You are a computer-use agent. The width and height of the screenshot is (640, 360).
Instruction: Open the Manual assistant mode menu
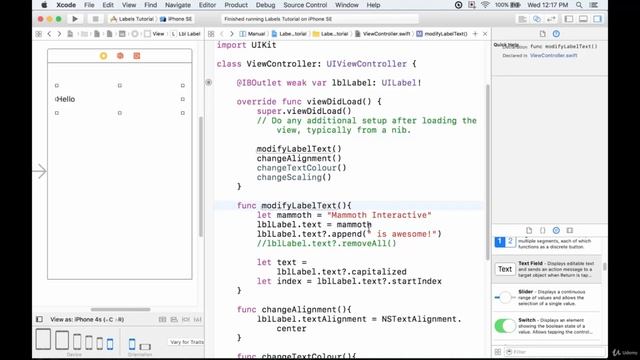coord(253,34)
